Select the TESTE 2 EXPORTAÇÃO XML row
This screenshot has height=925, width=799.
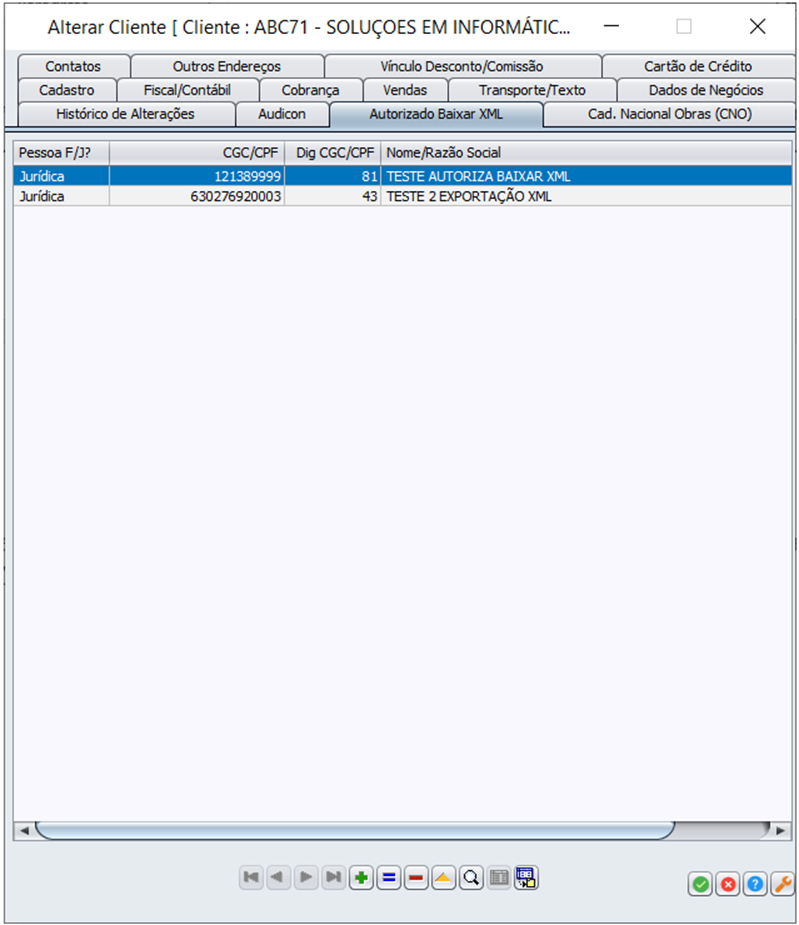point(468,197)
